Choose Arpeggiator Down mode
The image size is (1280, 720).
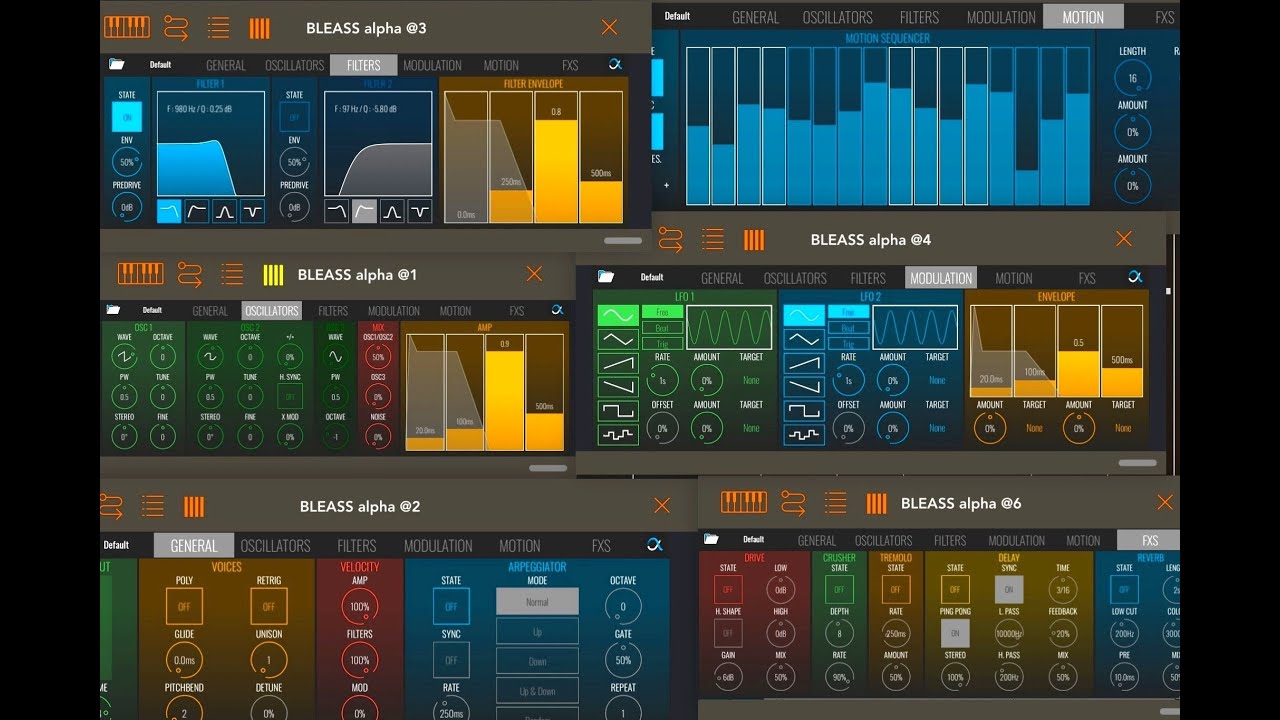click(537, 661)
